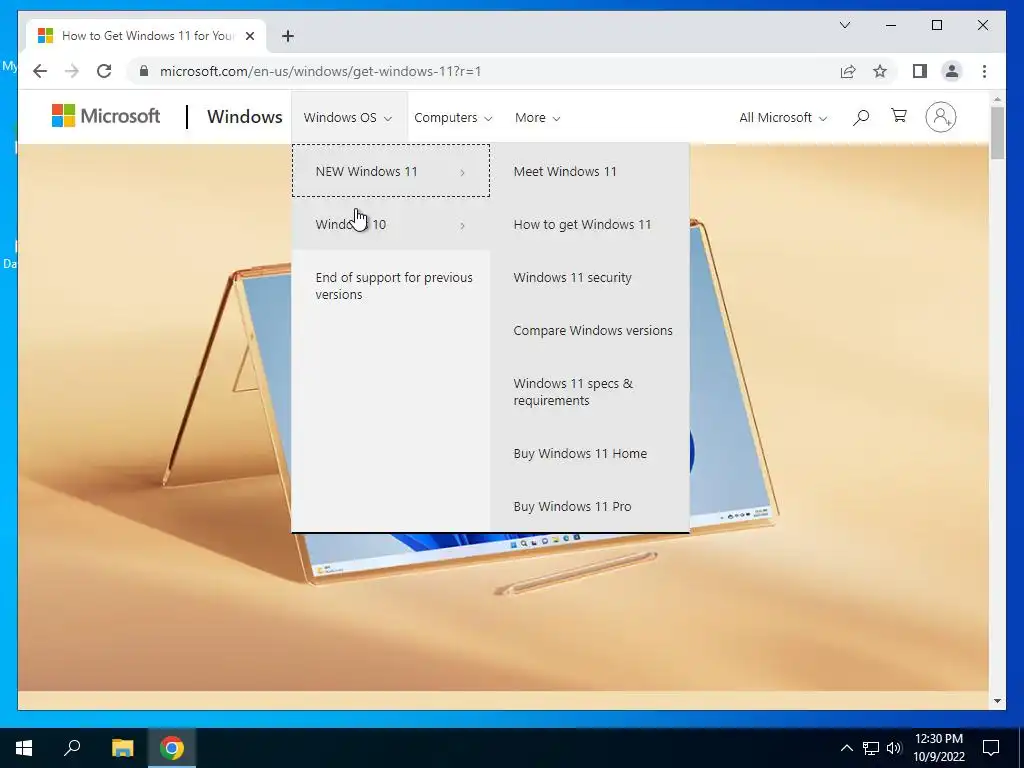
Task: Click the volume speaker tray icon
Action: coord(894,748)
